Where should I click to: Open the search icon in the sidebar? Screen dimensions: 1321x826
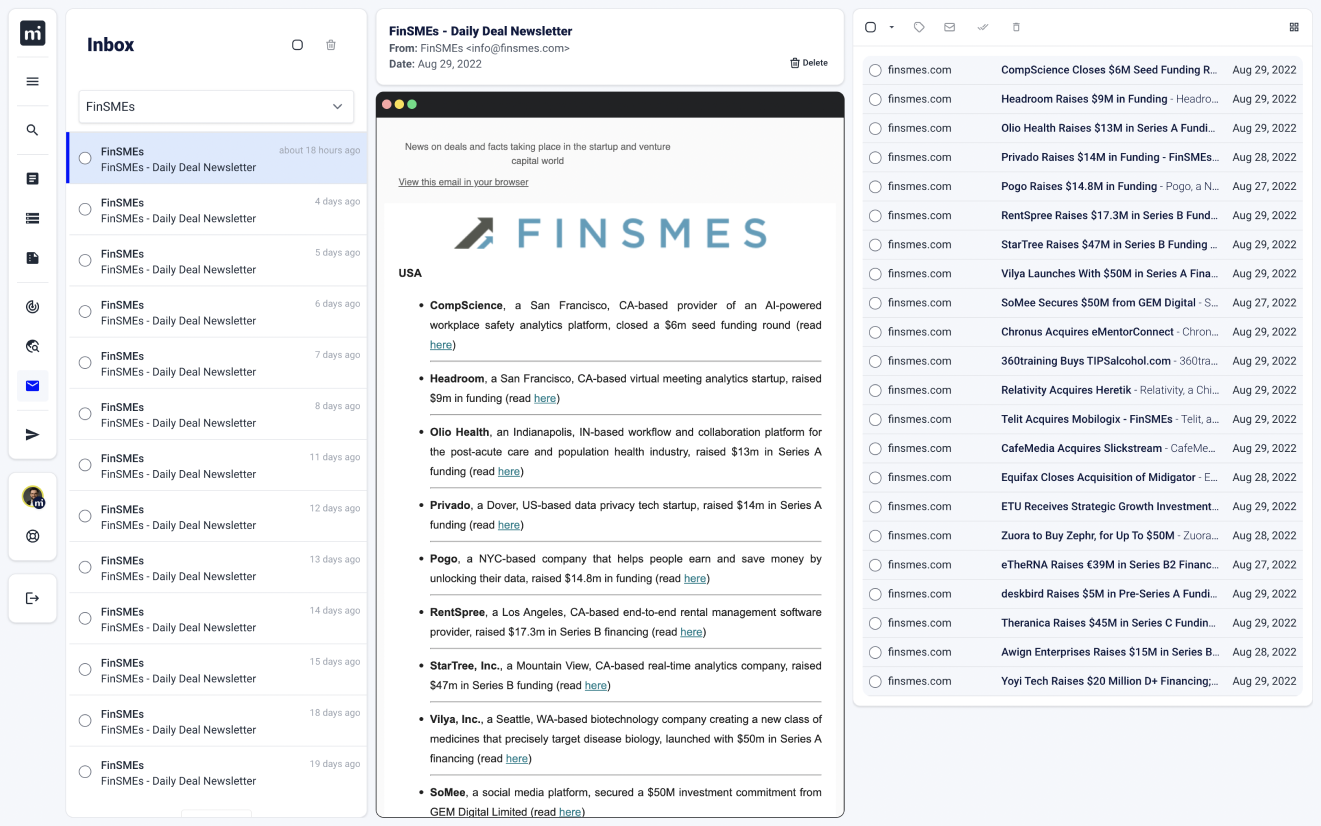point(32,130)
